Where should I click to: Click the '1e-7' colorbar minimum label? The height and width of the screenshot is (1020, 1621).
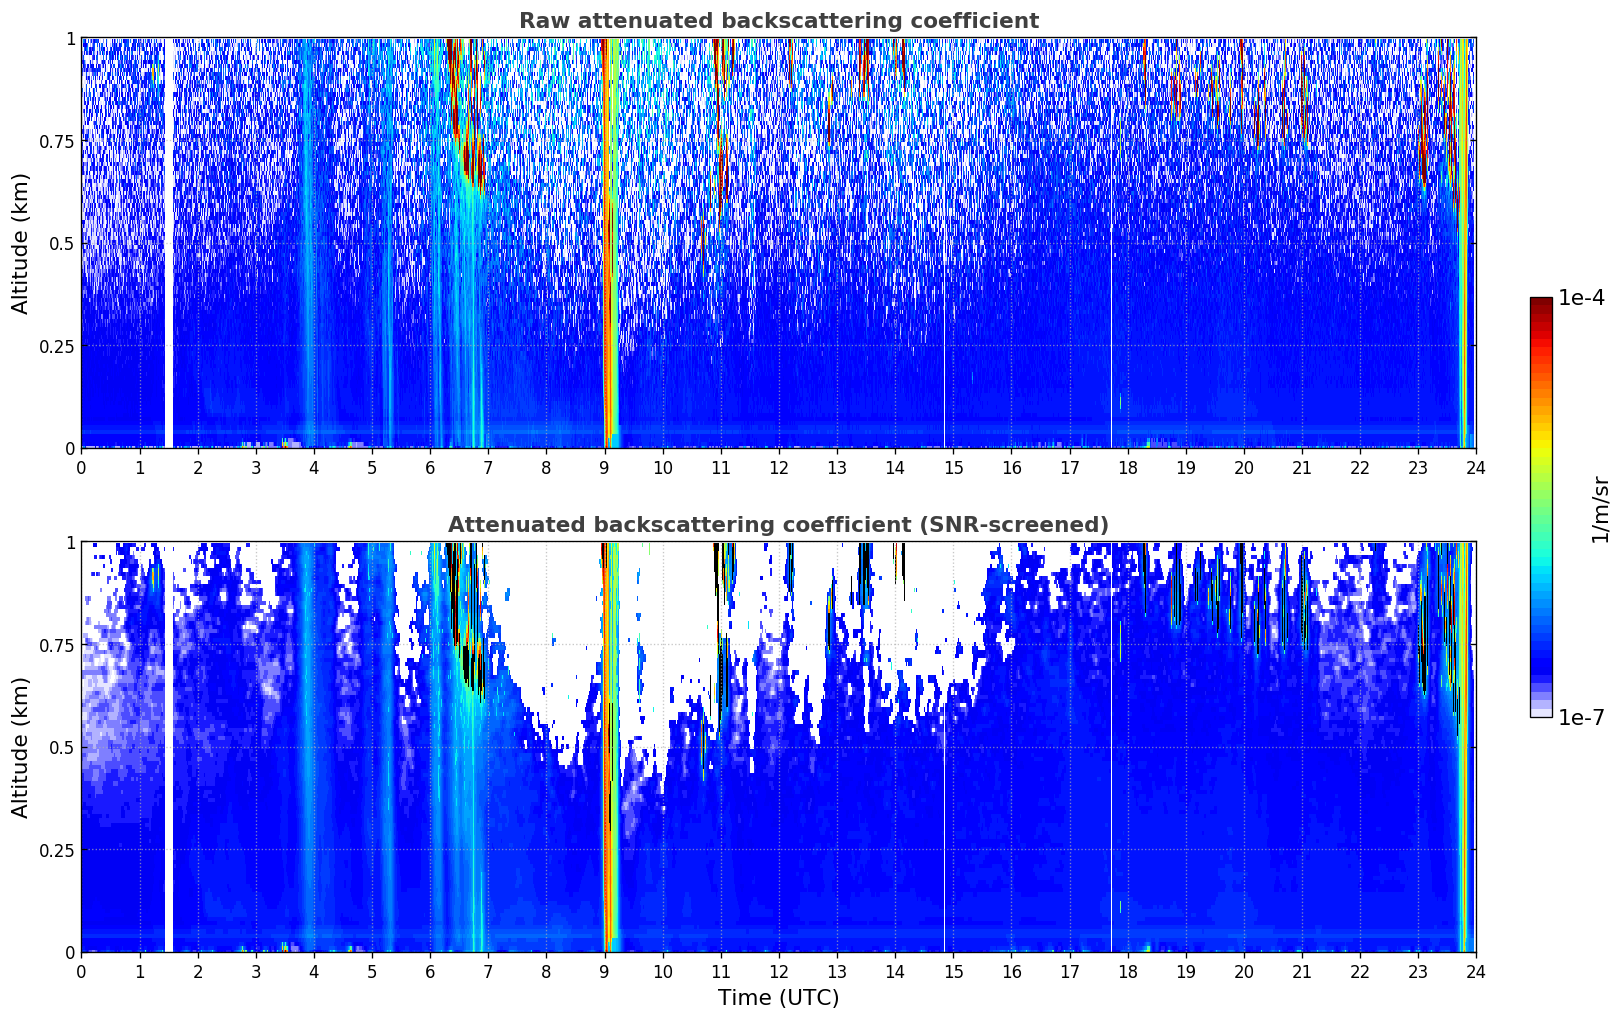[x=1581, y=717]
